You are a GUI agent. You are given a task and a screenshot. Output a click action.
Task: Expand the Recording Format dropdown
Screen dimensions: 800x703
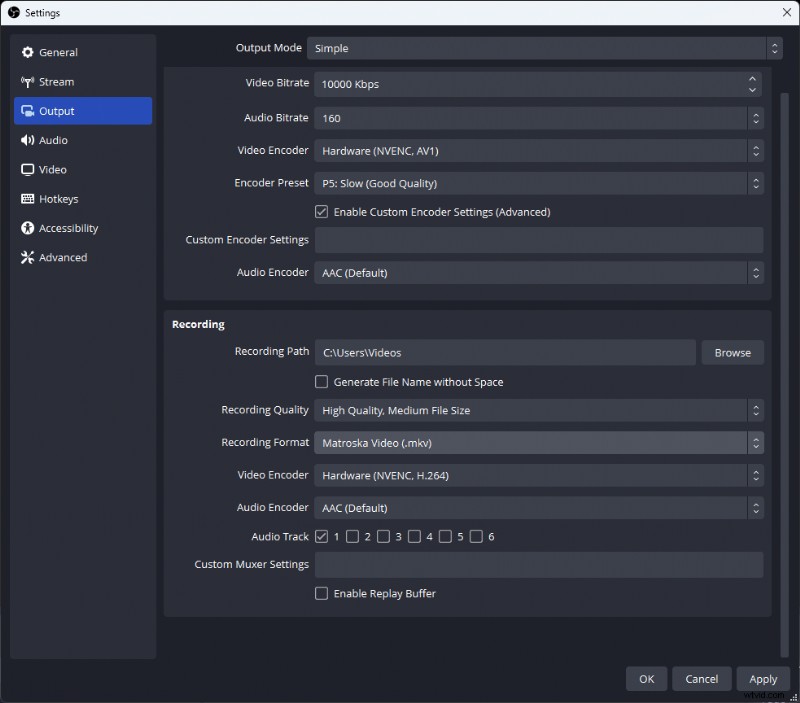(x=539, y=442)
